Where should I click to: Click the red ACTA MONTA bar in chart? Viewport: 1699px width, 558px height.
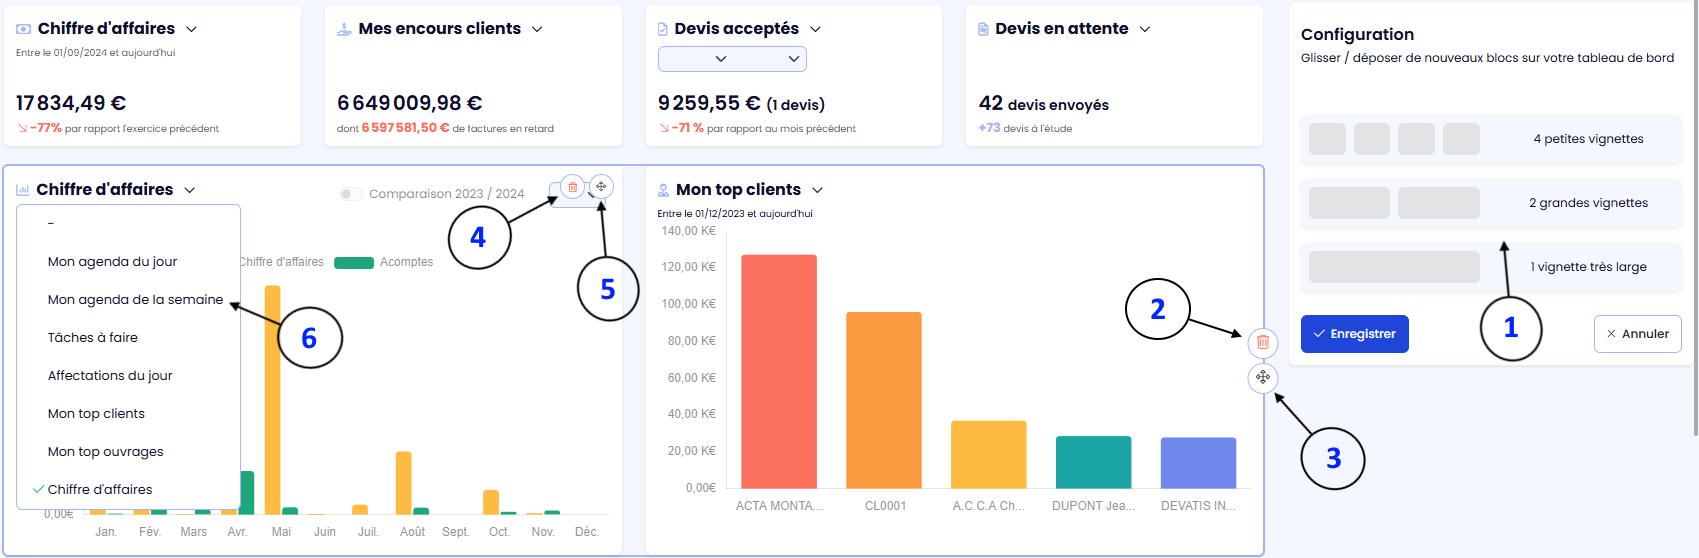point(778,370)
